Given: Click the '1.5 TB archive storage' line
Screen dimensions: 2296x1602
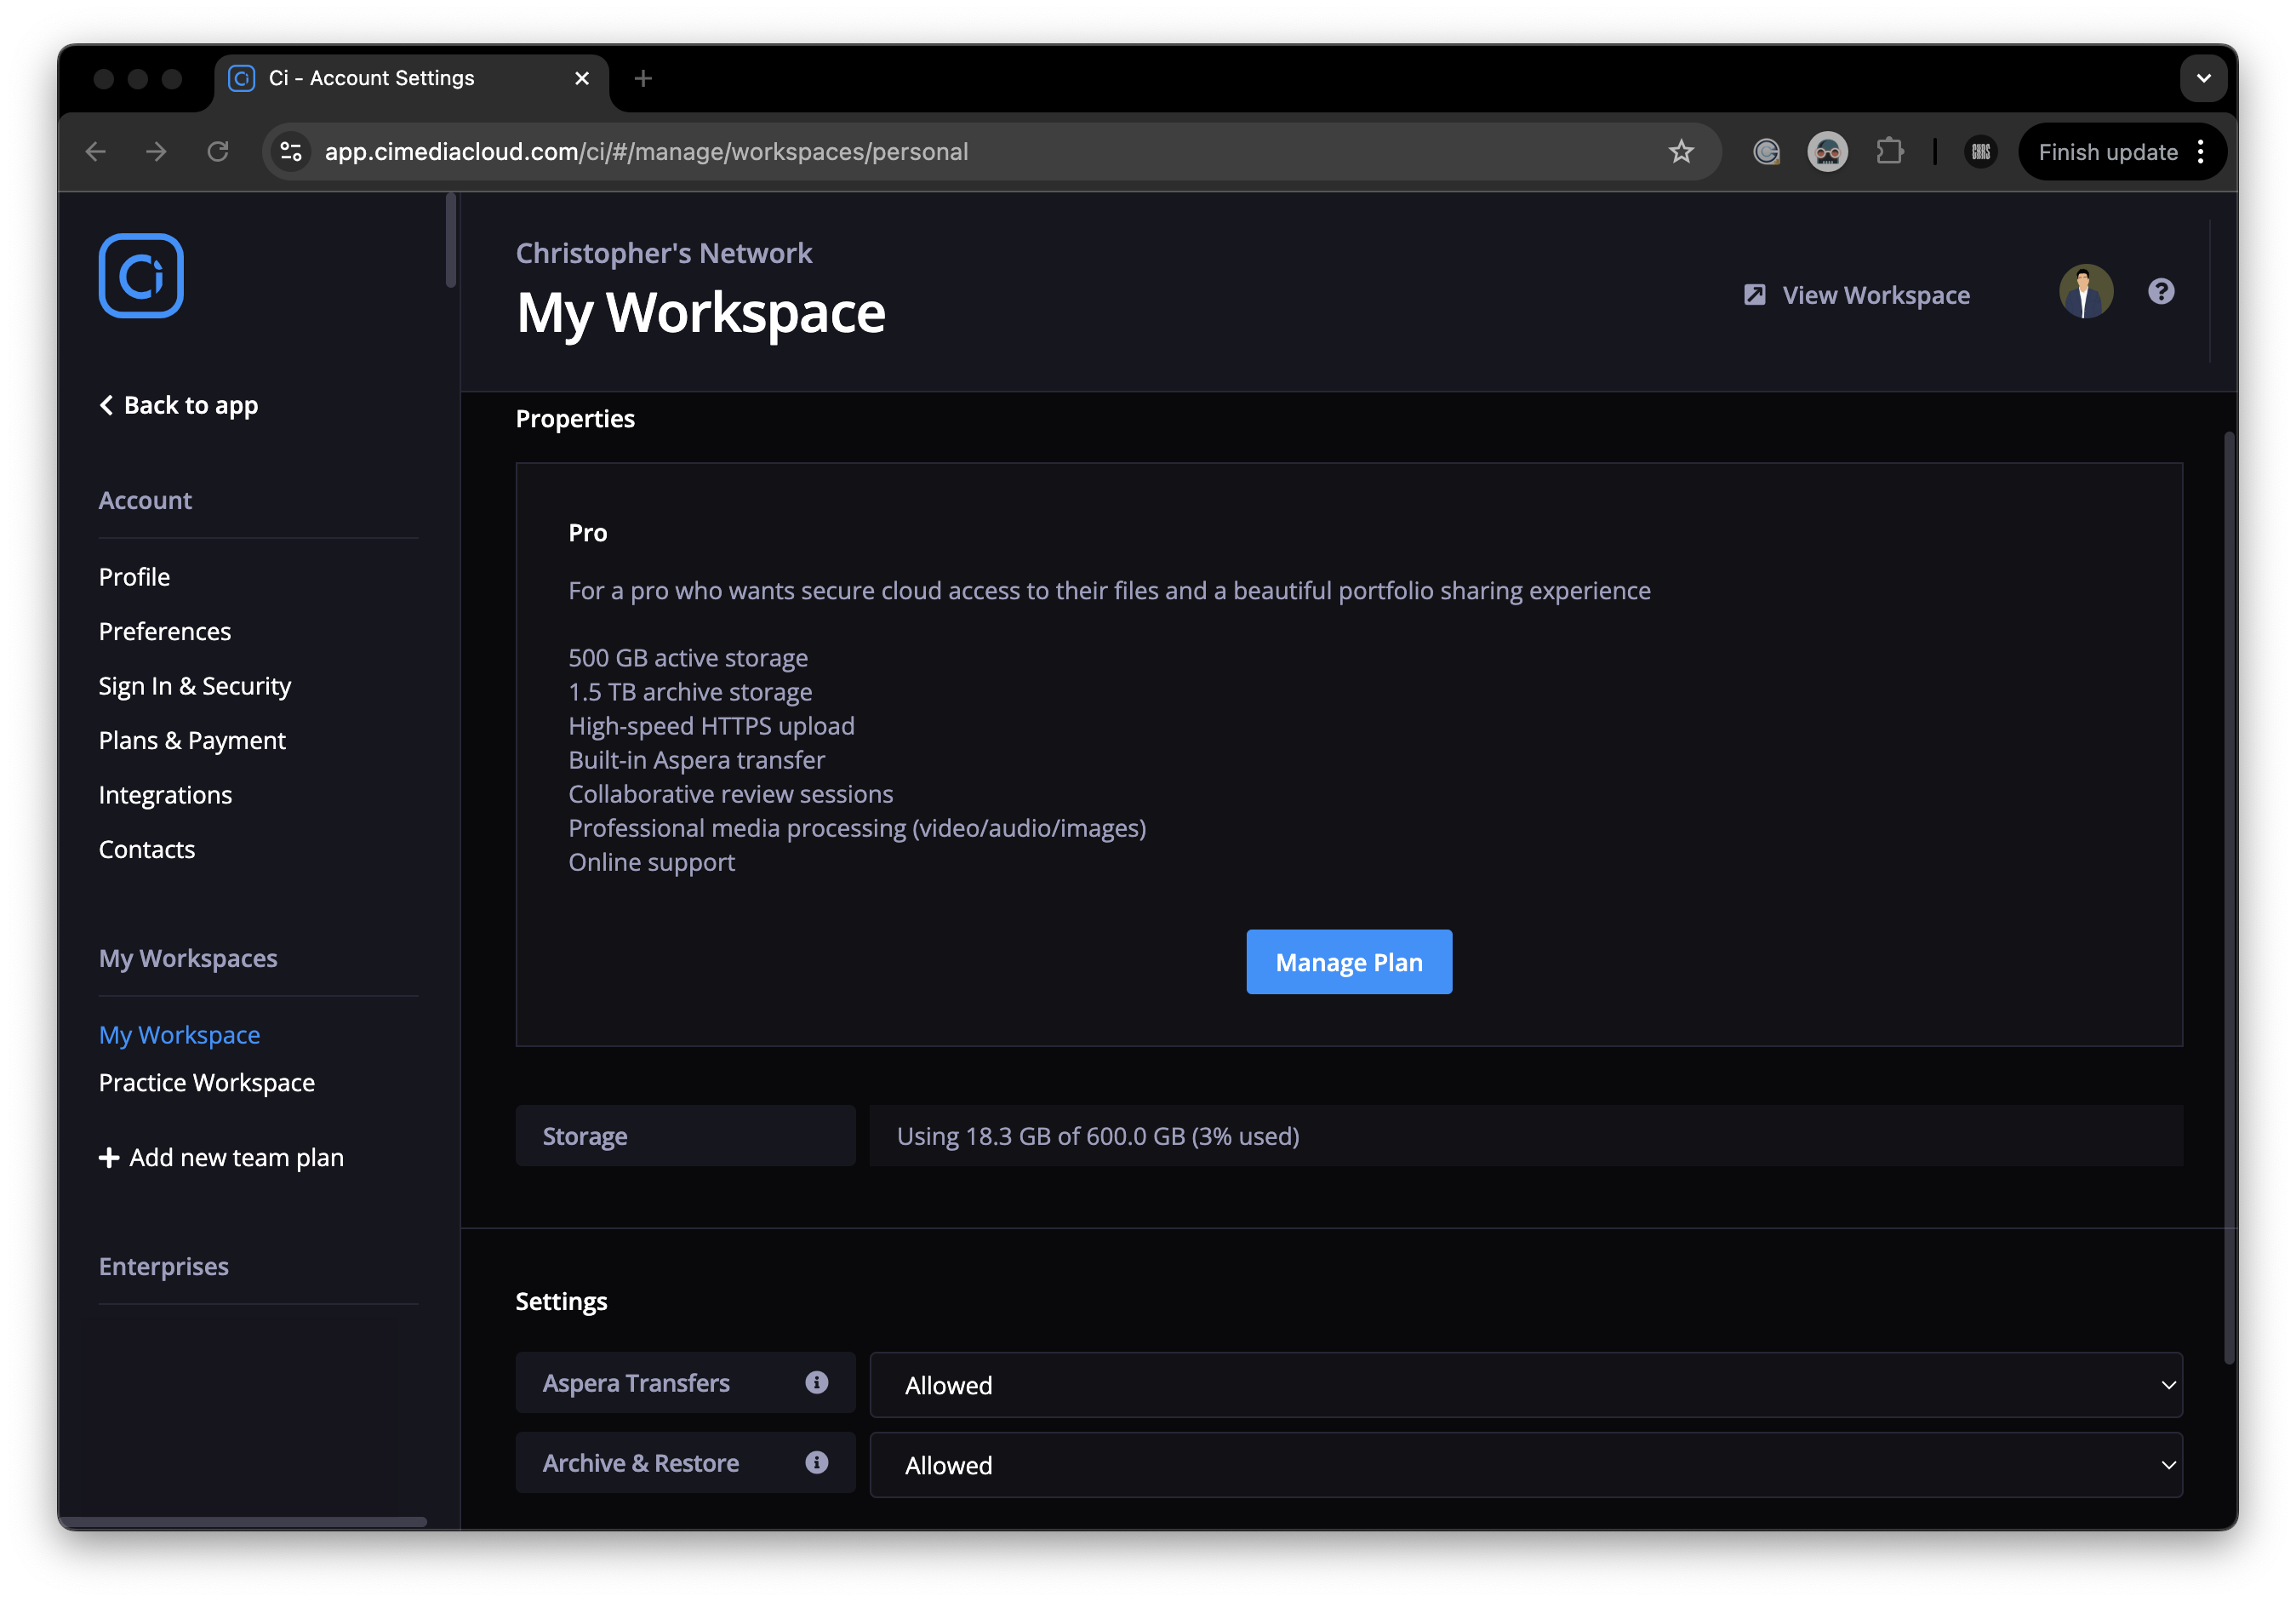Looking at the screenshot, I should tap(690, 691).
